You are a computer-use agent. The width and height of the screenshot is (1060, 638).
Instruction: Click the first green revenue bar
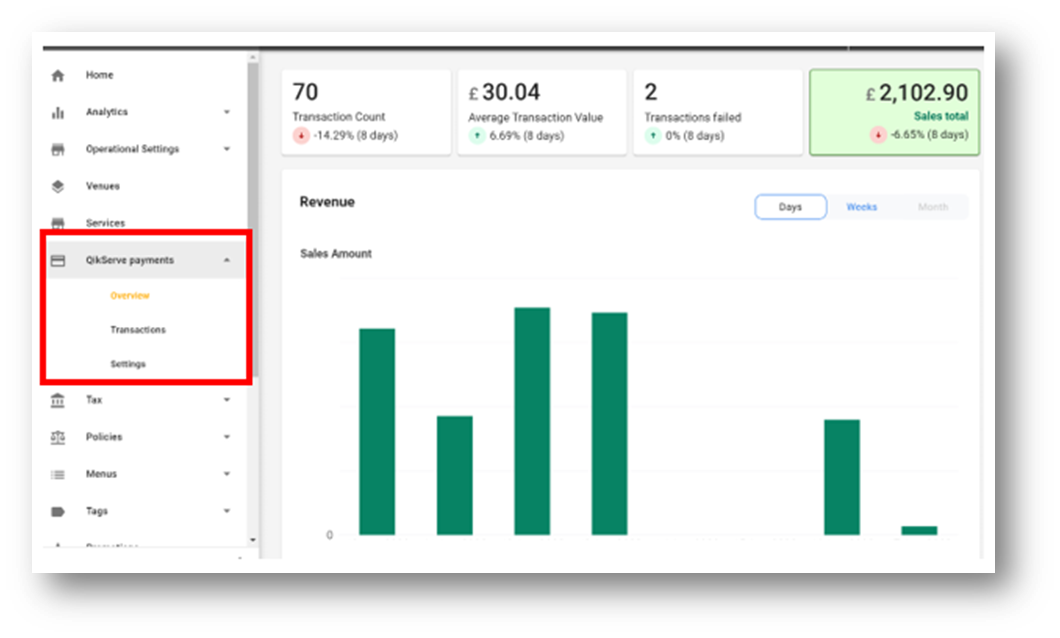coord(377,432)
